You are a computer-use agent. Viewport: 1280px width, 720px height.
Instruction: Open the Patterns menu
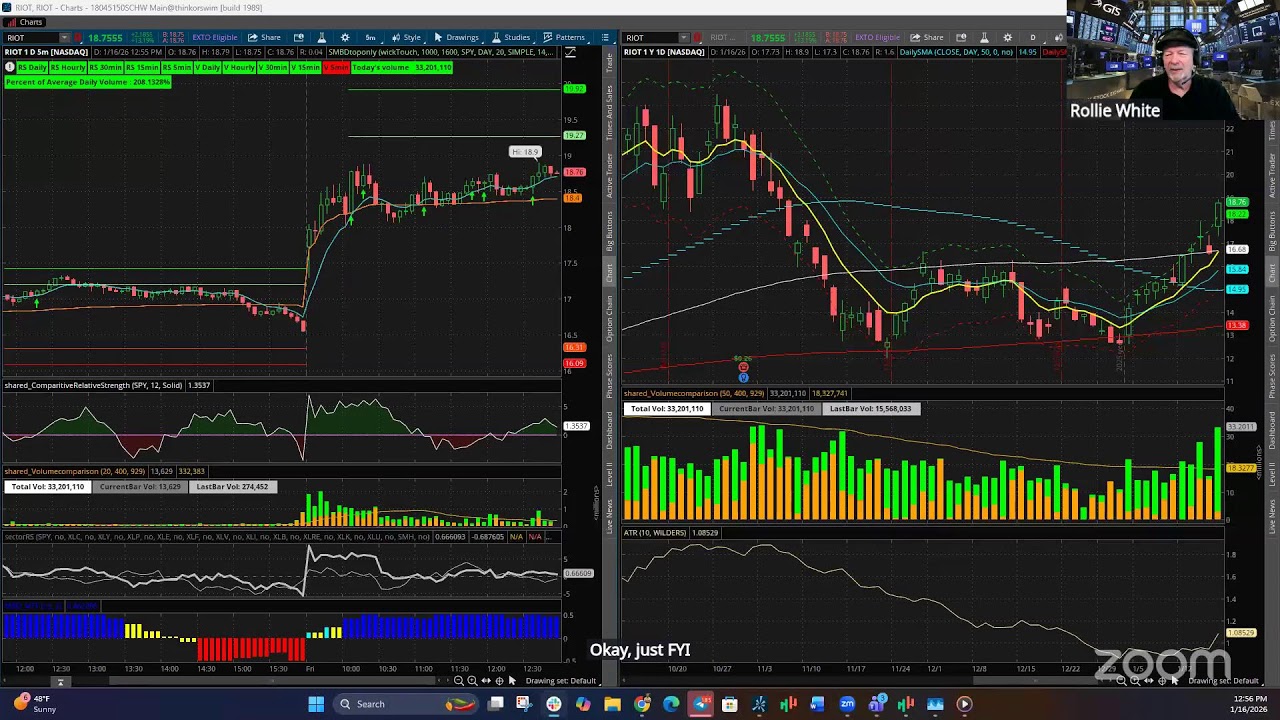pyautogui.click(x=564, y=38)
